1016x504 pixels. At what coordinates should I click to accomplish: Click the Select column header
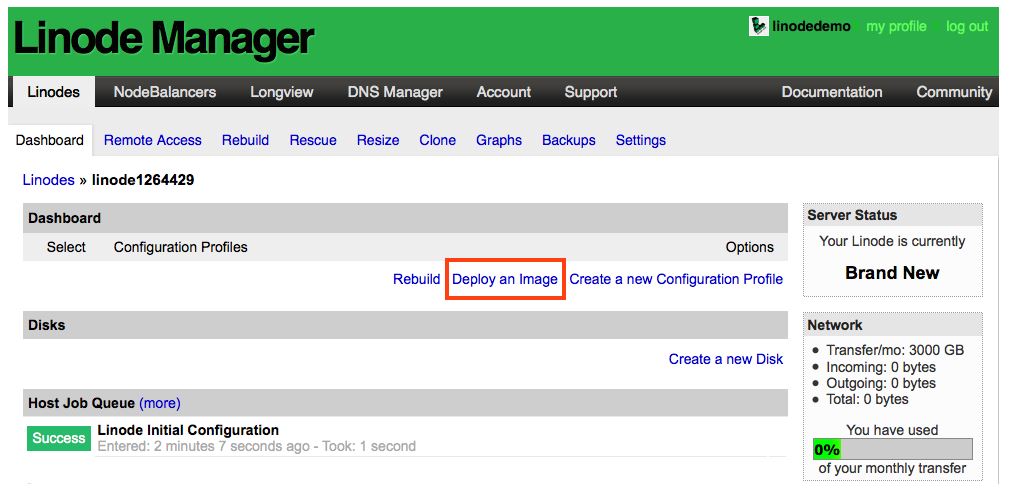[66, 247]
